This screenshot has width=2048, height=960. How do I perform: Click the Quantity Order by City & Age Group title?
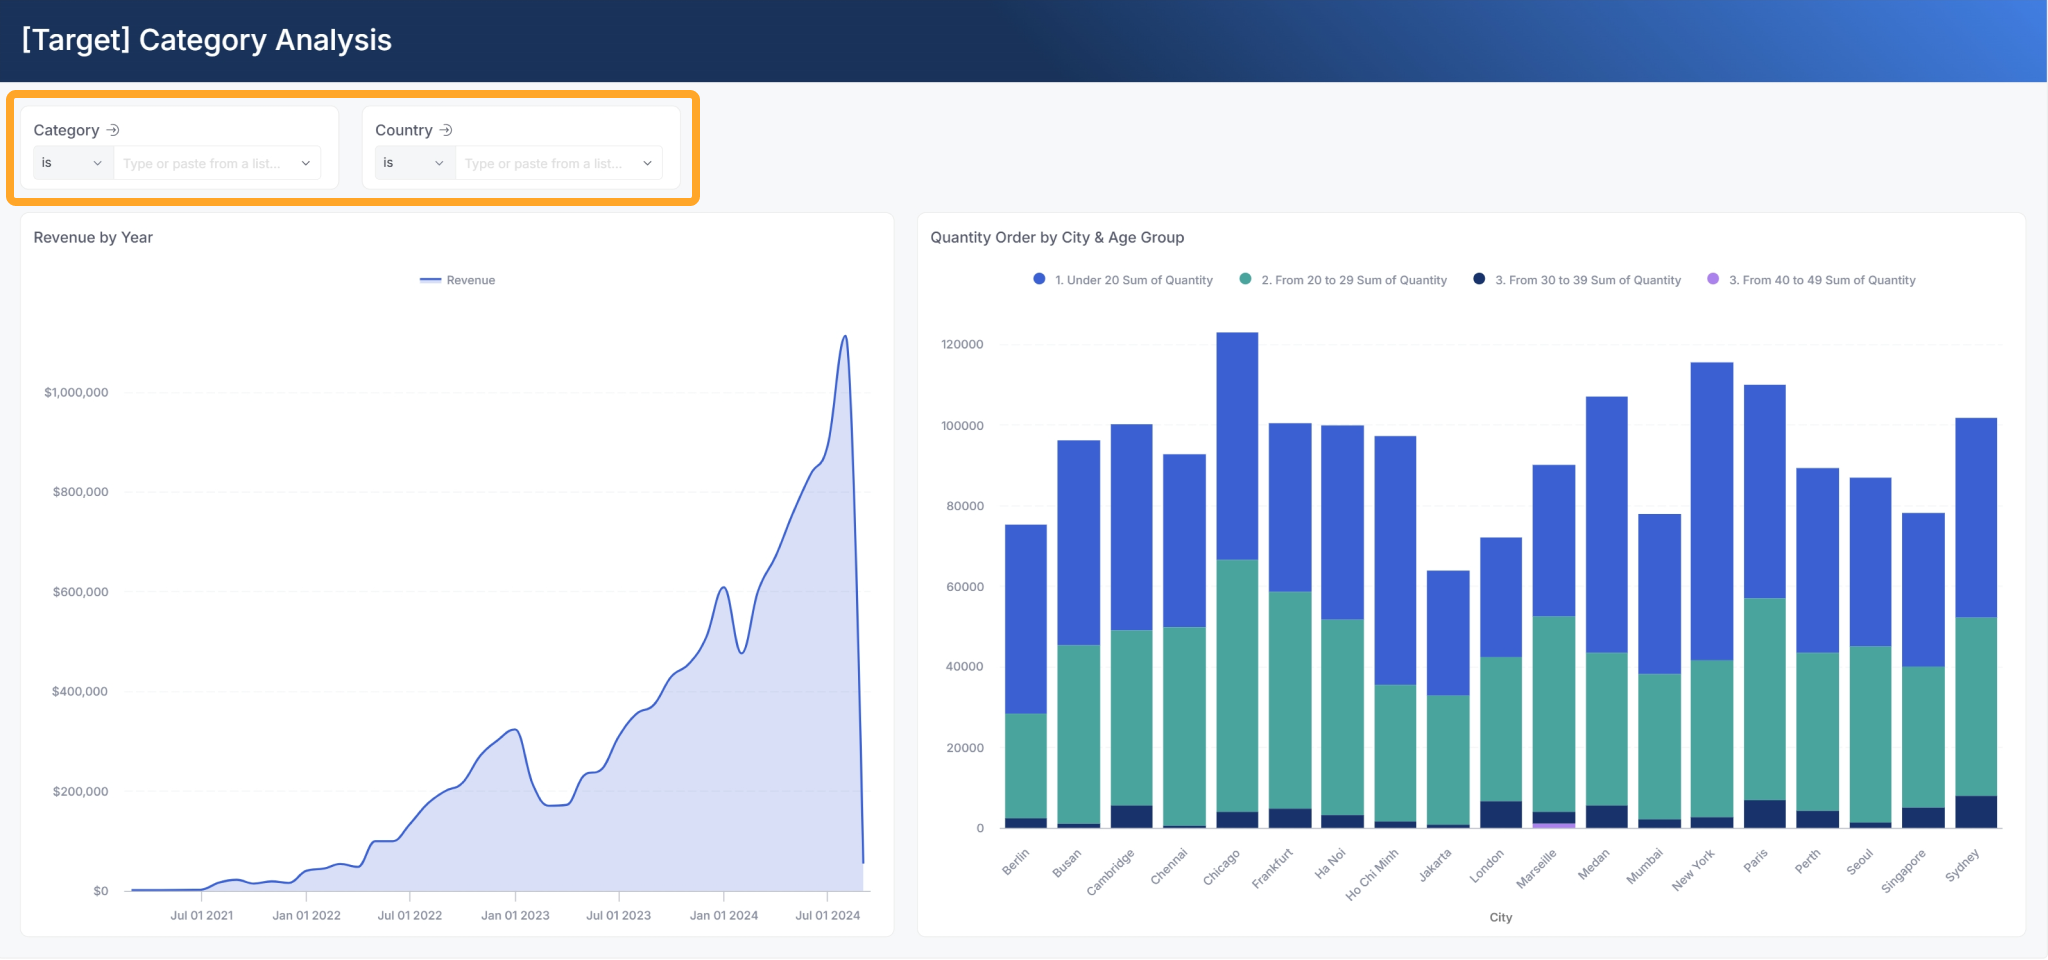[x=1057, y=237]
